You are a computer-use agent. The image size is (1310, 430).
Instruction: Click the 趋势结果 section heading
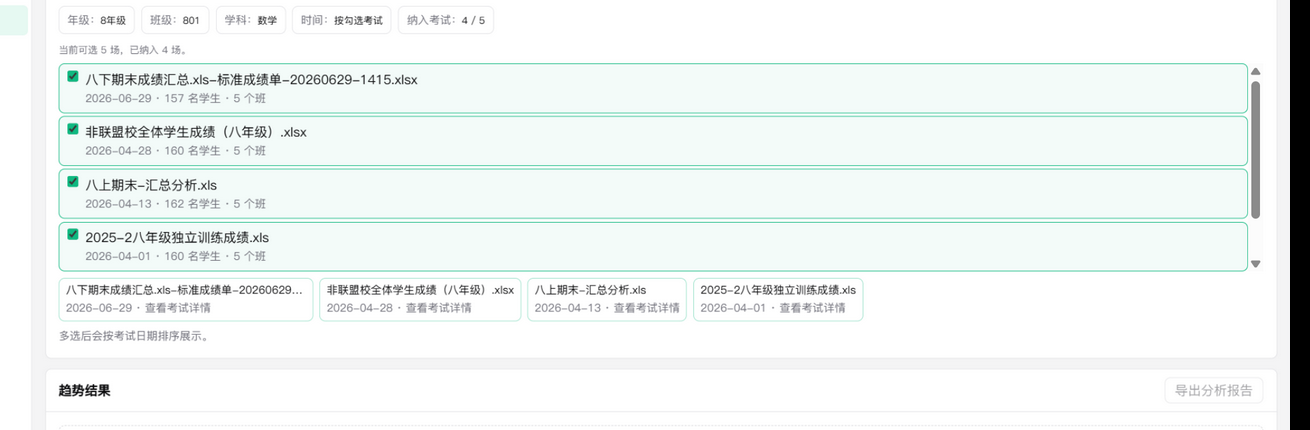(85, 391)
